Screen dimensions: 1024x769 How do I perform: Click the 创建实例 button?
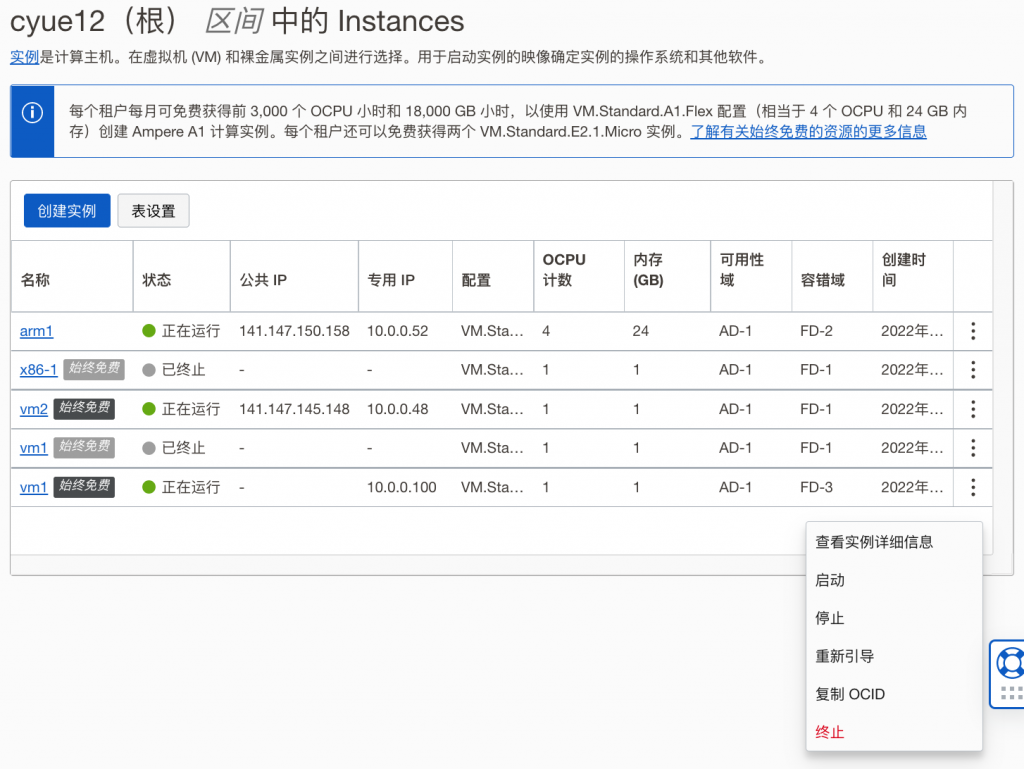(x=67, y=211)
